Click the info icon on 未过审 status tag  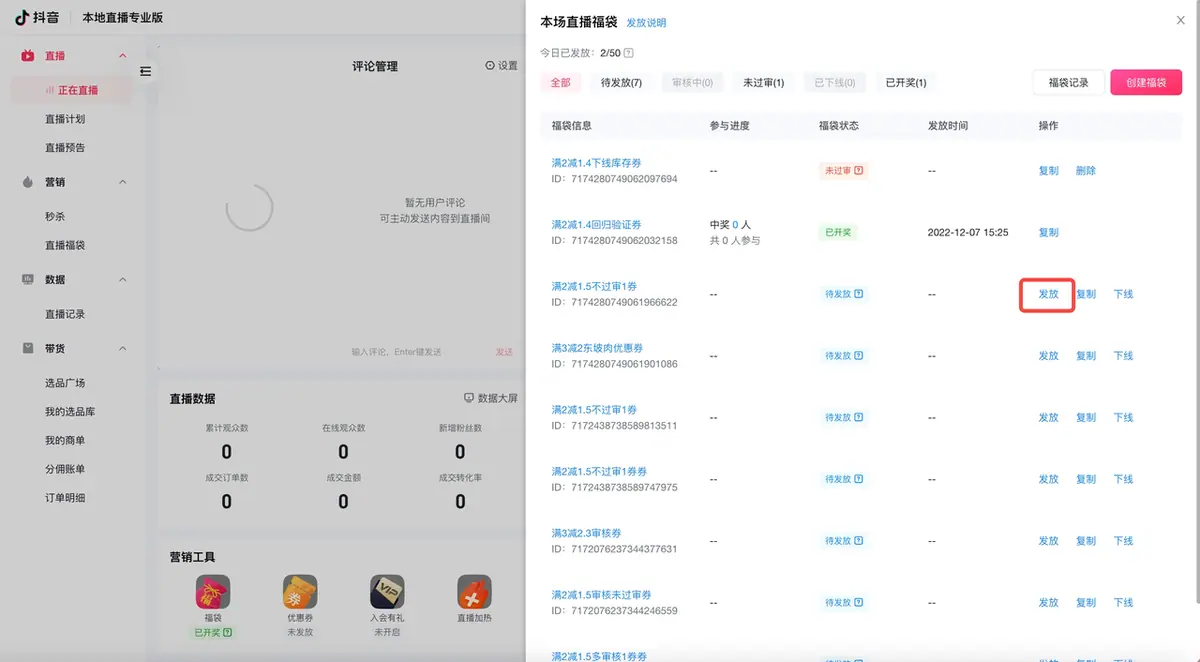(x=858, y=171)
